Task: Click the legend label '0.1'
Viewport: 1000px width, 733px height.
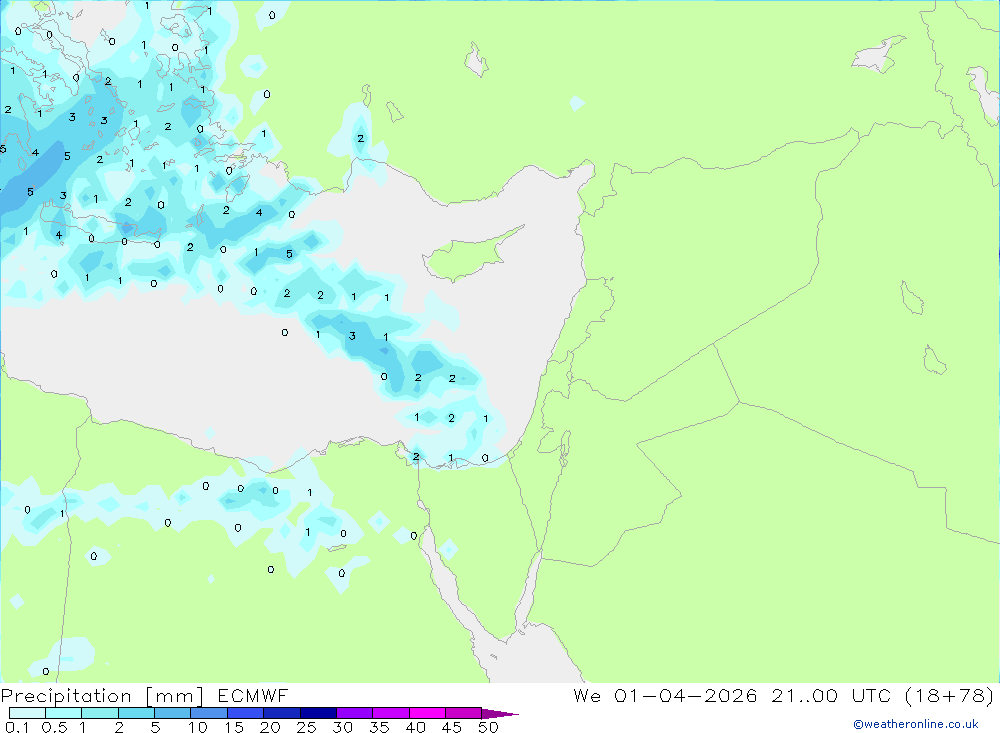Action: 17,727
